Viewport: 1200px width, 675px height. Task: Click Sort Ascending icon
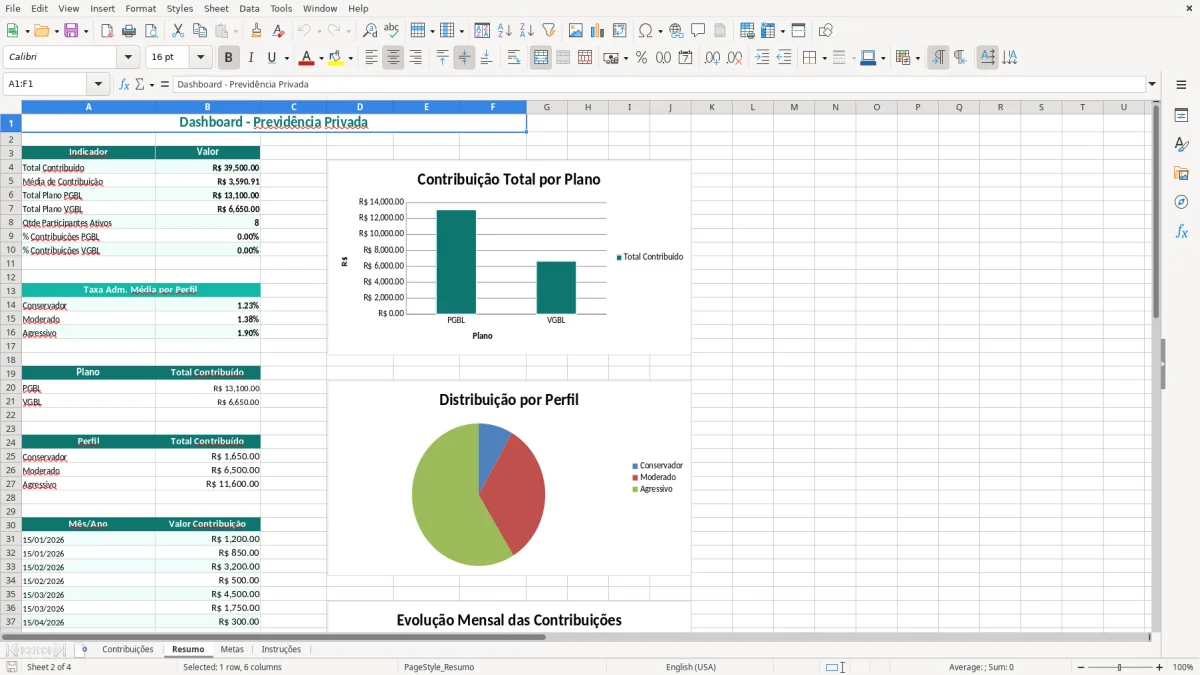[505, 31]
